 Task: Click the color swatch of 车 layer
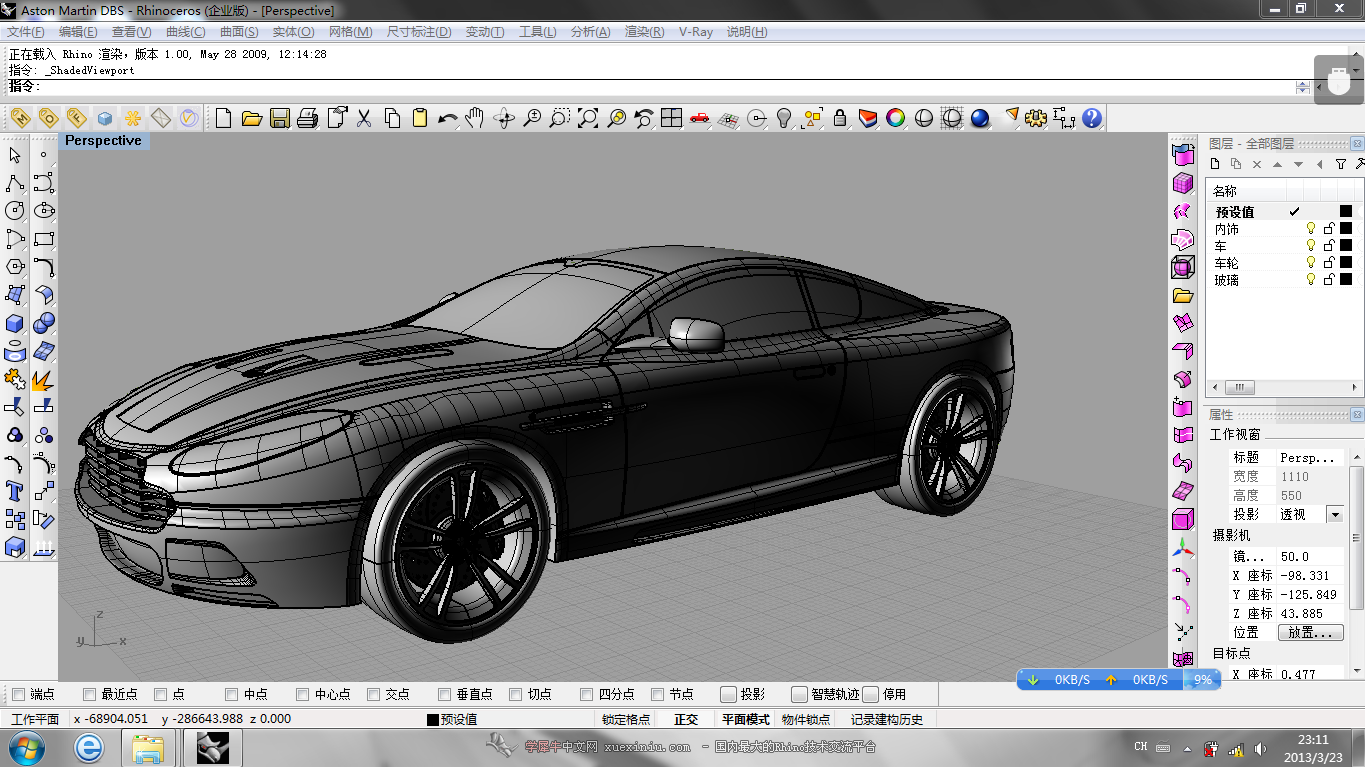click(1346, 246)
